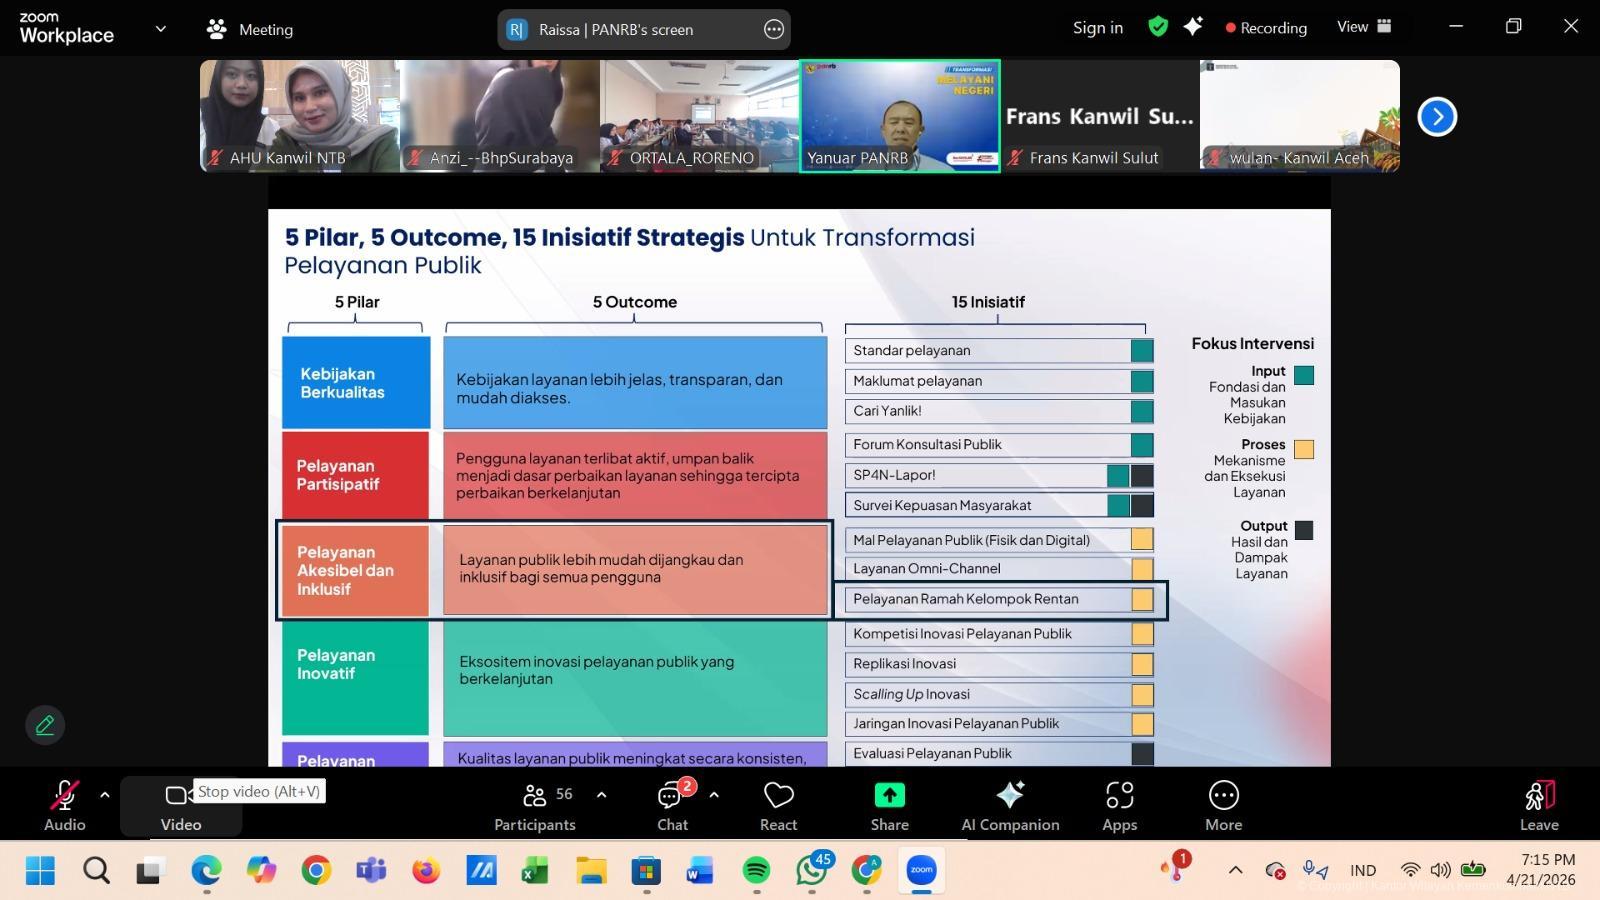
Task: Leave the meeting
Action: coord(1539,805)
